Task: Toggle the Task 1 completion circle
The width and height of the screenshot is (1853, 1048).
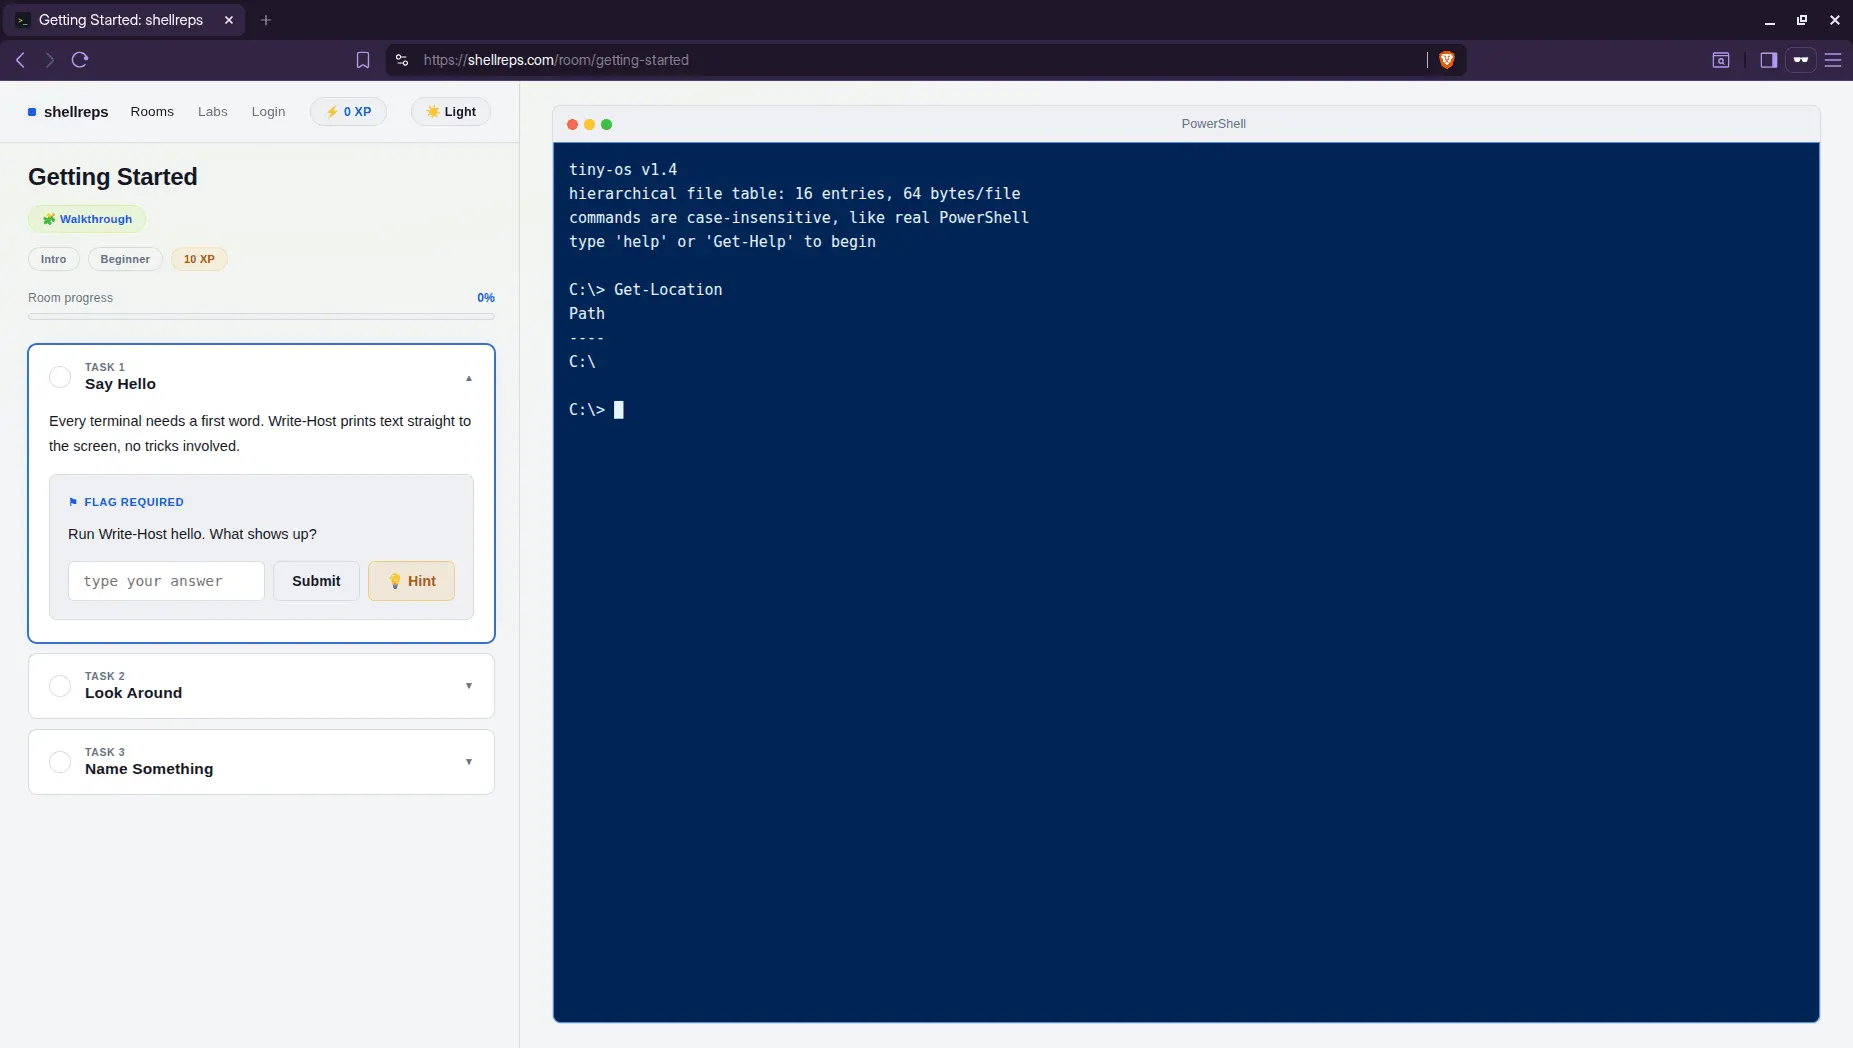Action: [60, 377]
